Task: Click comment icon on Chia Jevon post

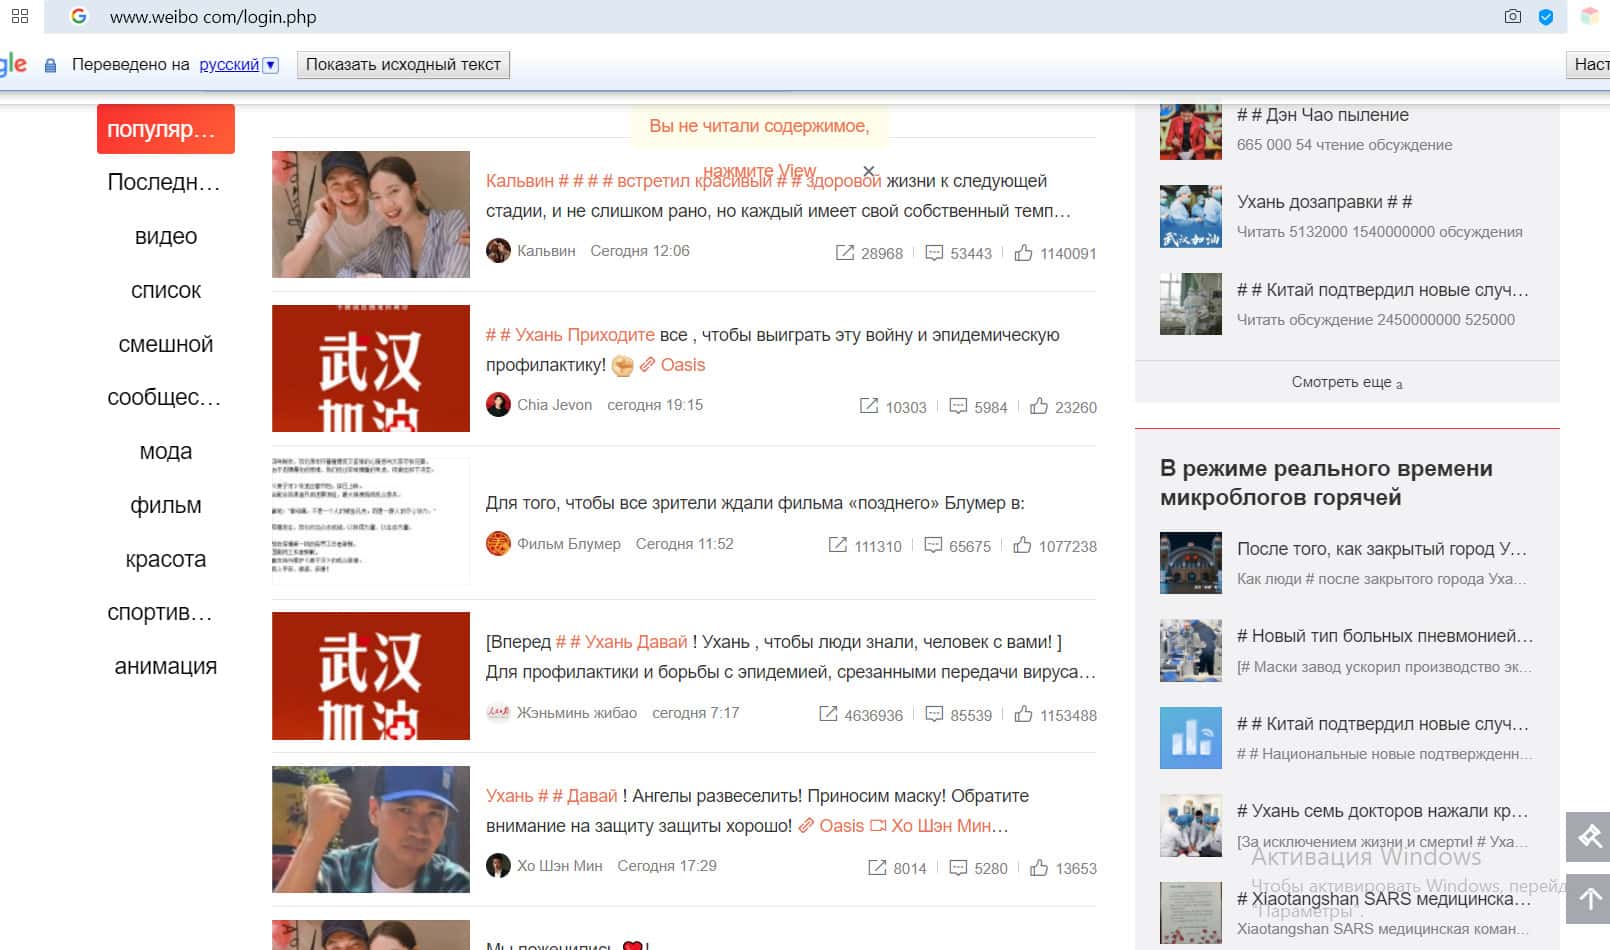Action: pos(958,406)
